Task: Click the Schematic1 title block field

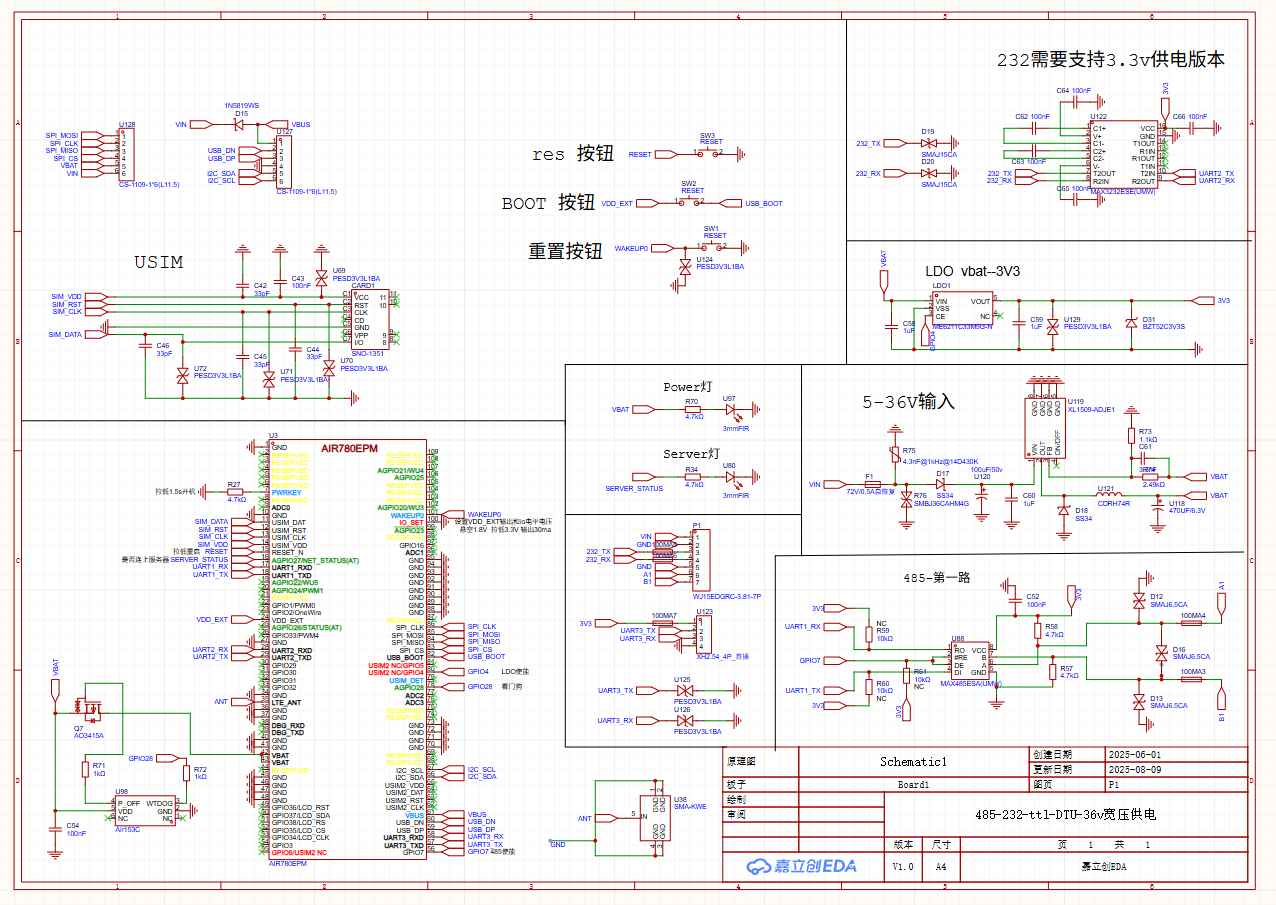Action: pyautogui.click(x=913, y=761)
